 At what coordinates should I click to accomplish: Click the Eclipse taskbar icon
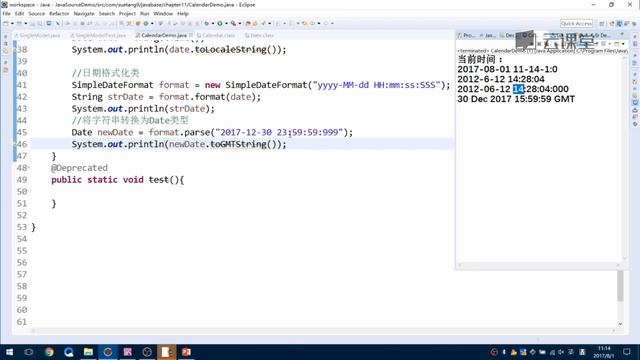coord(108,352)
